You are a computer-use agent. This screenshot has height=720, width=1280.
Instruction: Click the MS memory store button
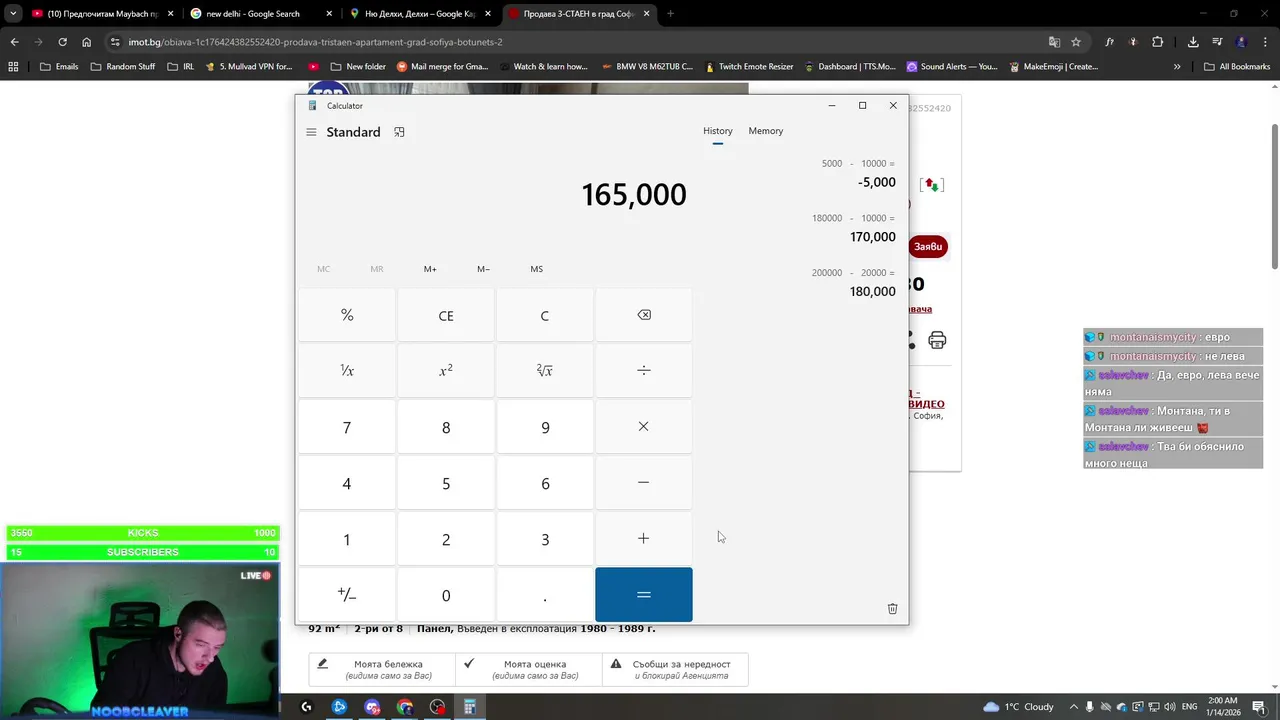point(537,269)
